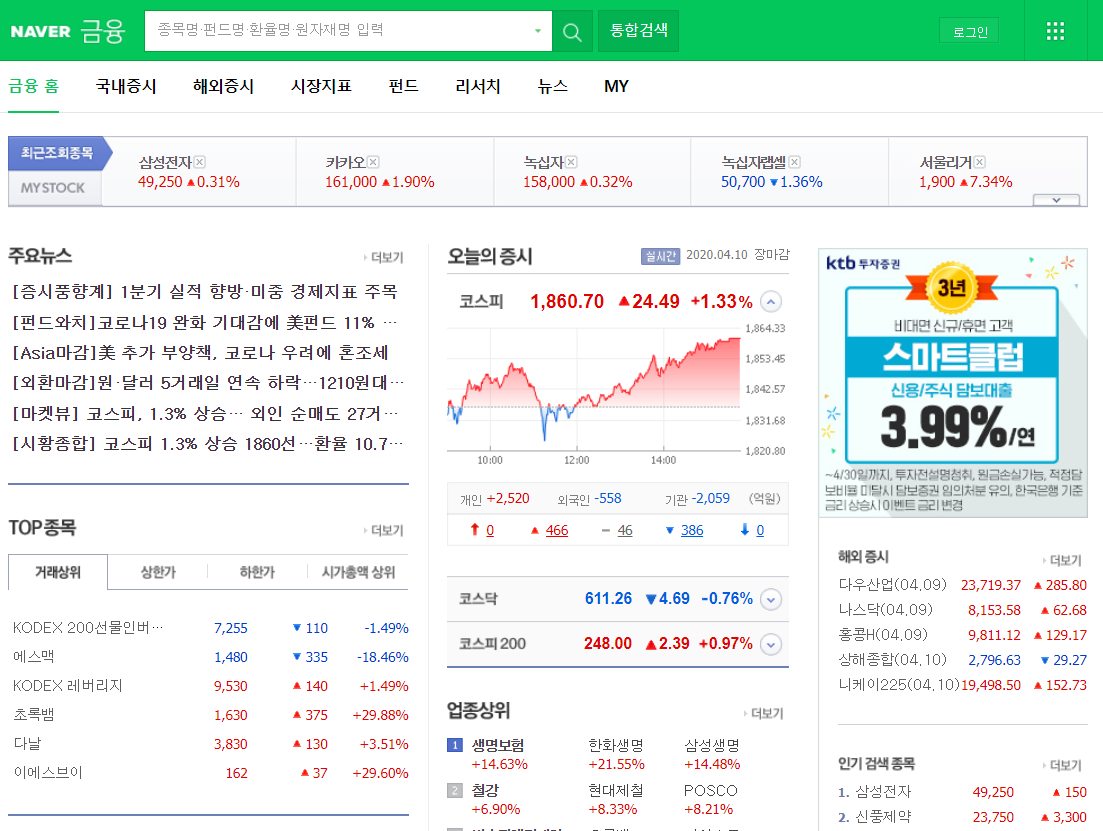Open news headline starting with [증시풍향계]
Screen dimensions: 1103x831
[x=205, y=291]
